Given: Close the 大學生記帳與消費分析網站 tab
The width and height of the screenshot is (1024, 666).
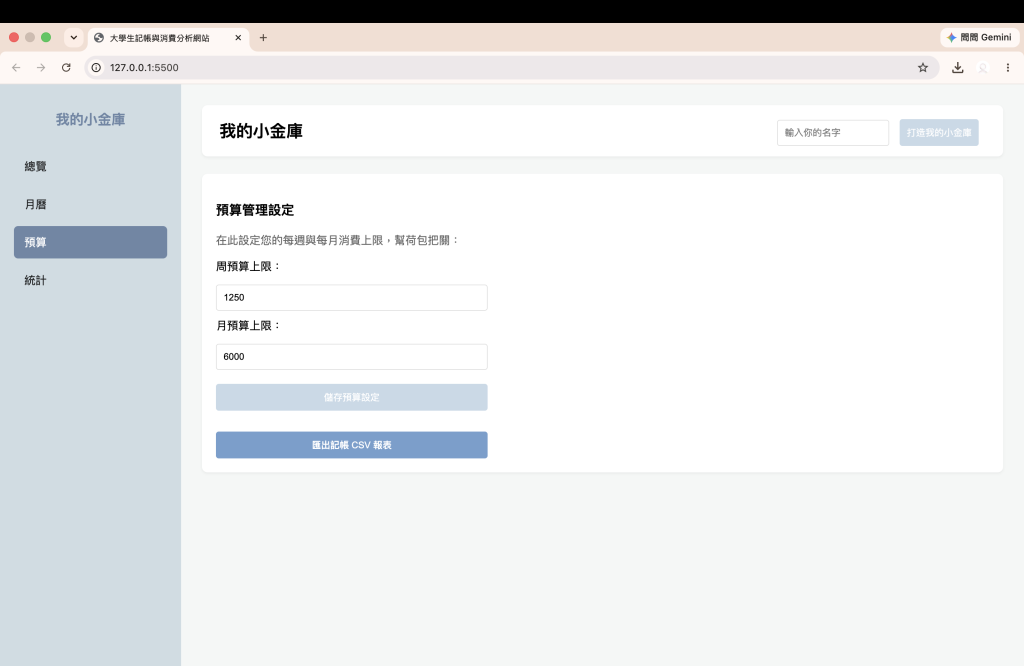Looking at the screenshot, I should coord(238,38).
